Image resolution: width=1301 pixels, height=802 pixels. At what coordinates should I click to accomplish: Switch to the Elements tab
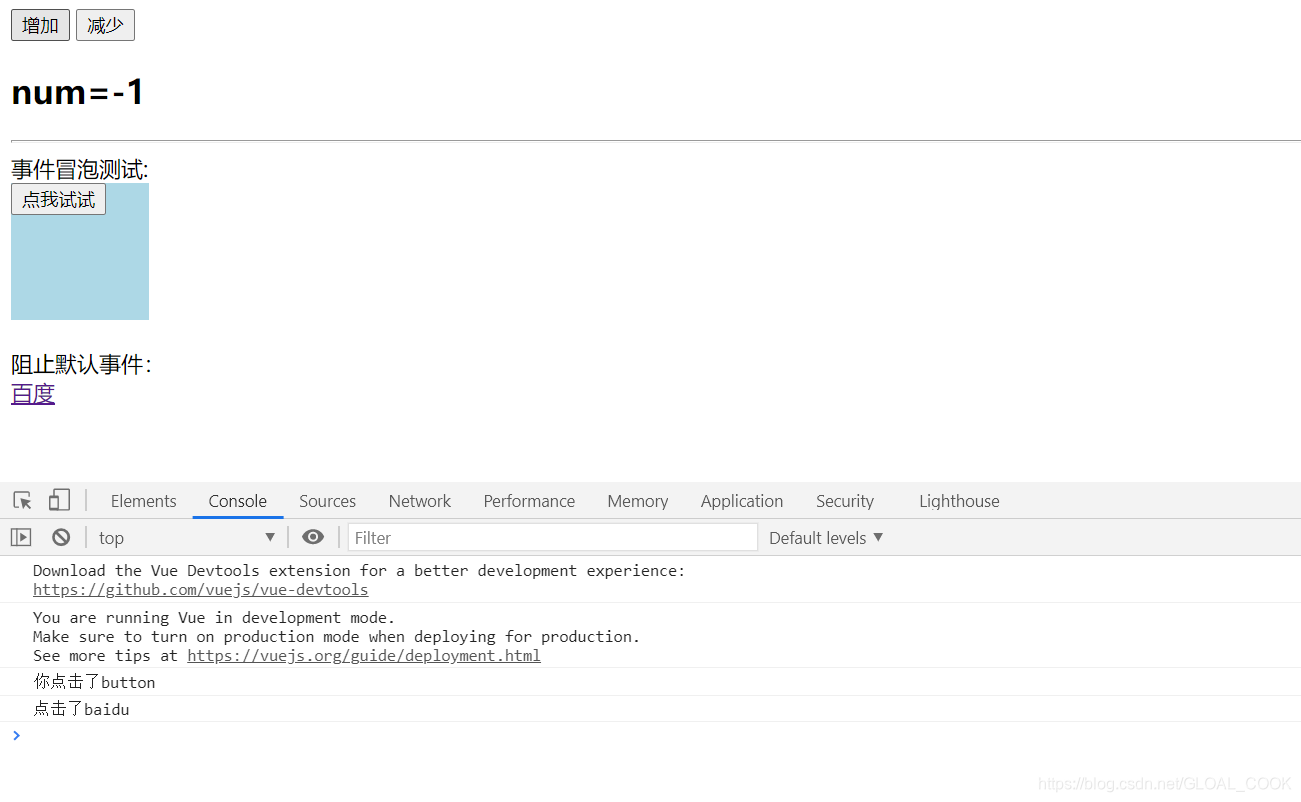[143, 501]
